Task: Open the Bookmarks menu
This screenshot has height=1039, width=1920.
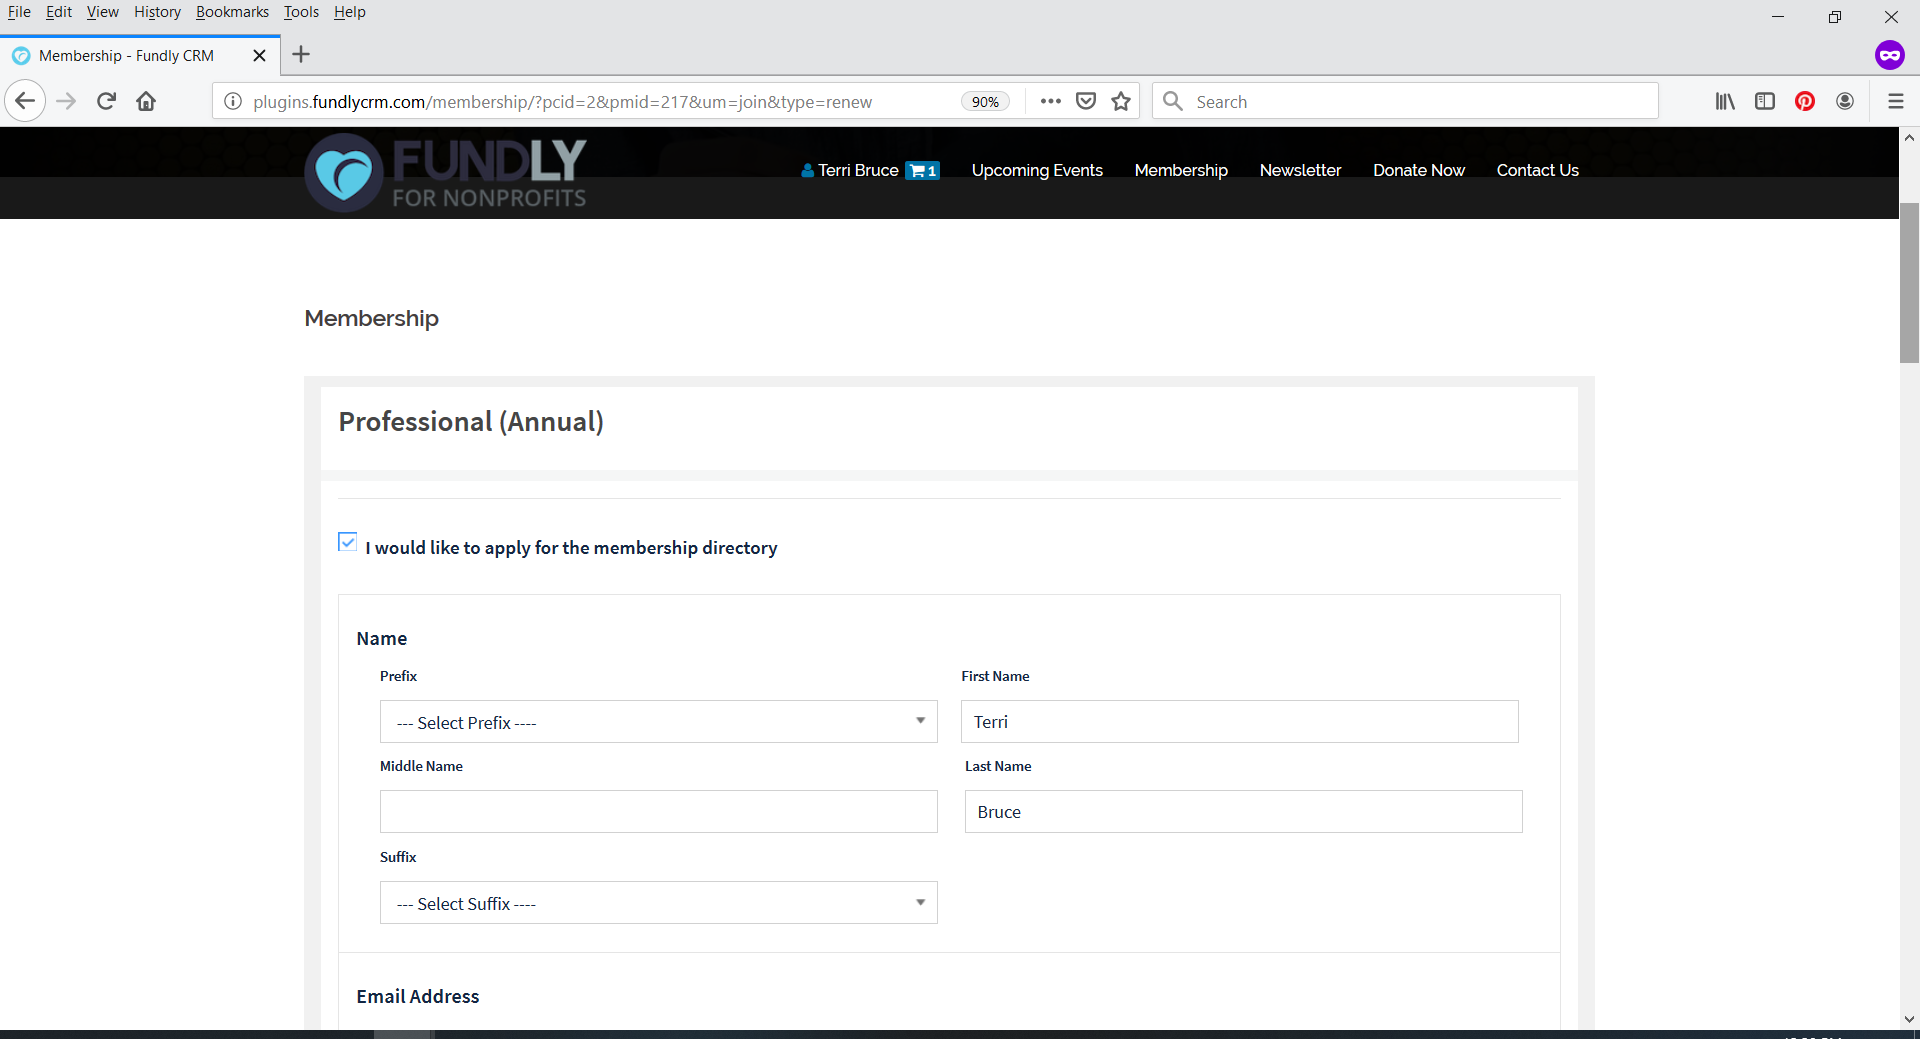Action: point(232,12)
